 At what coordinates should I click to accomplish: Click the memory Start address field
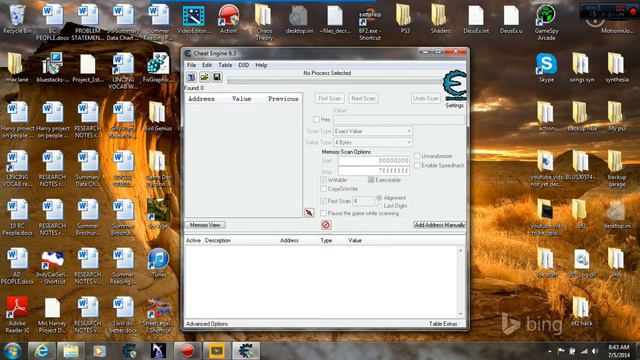click(x=373, y=160)
